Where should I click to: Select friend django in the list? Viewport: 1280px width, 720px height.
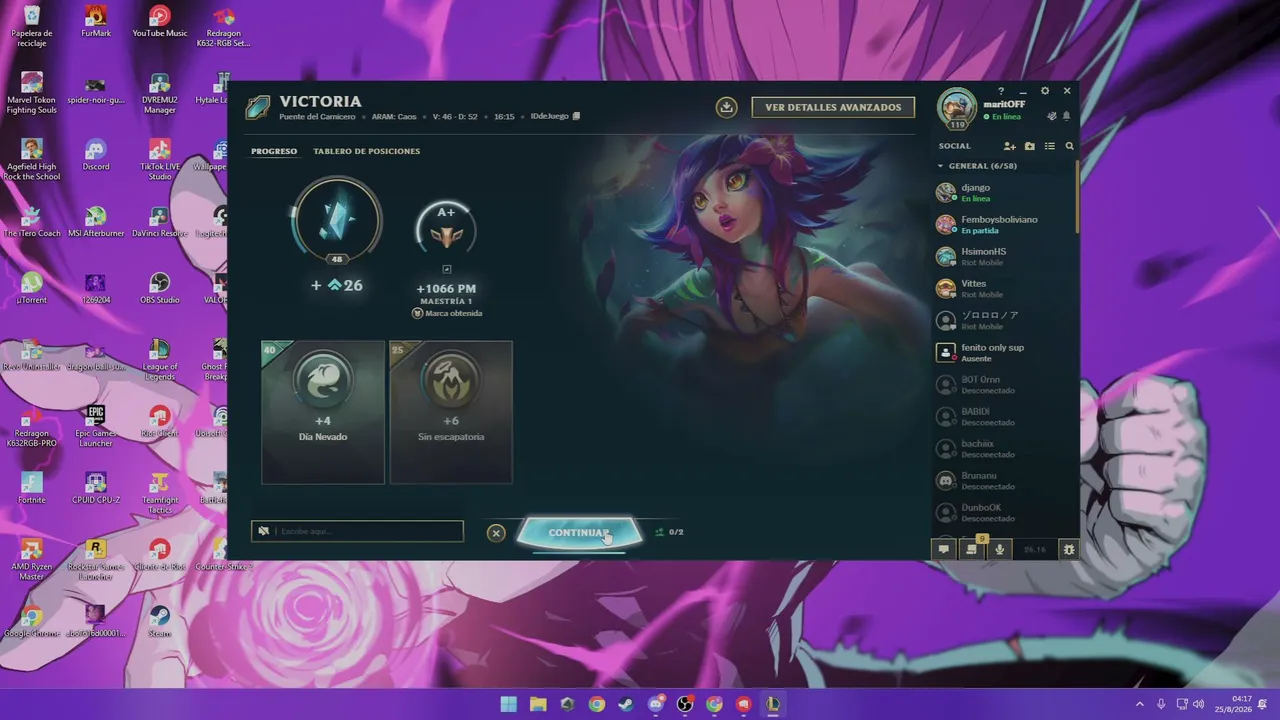click(x=1004, y=192)
